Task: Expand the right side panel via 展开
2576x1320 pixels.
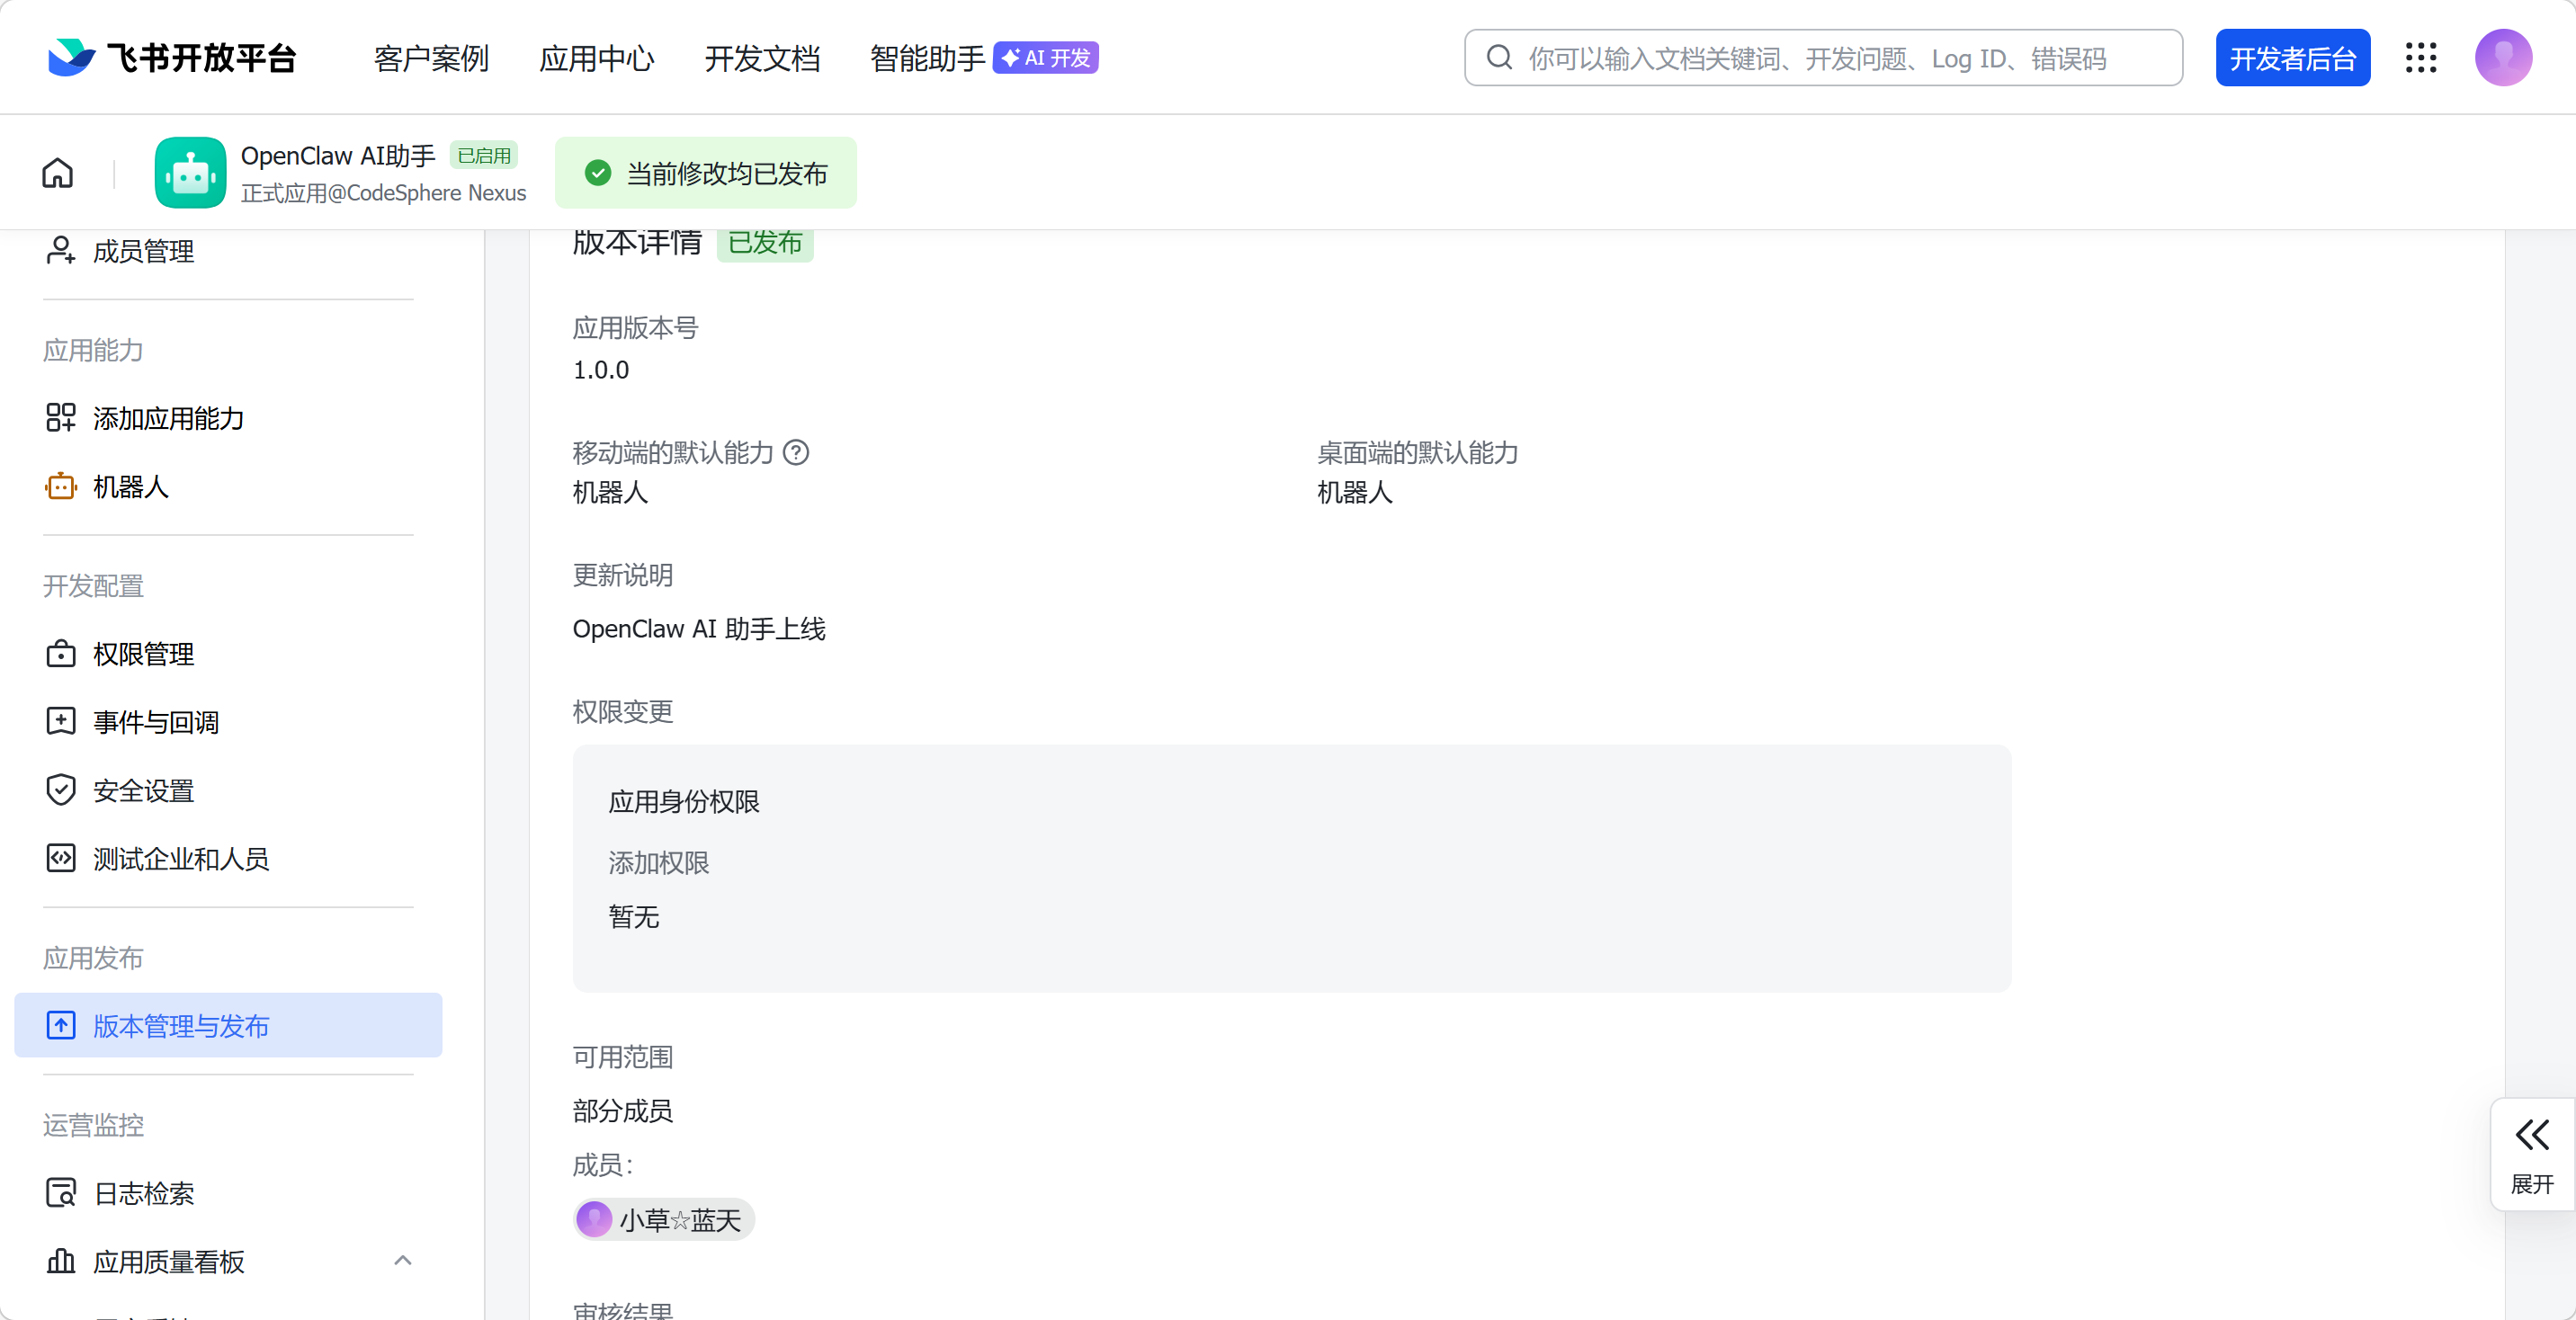Action: coord(2532,1153)
